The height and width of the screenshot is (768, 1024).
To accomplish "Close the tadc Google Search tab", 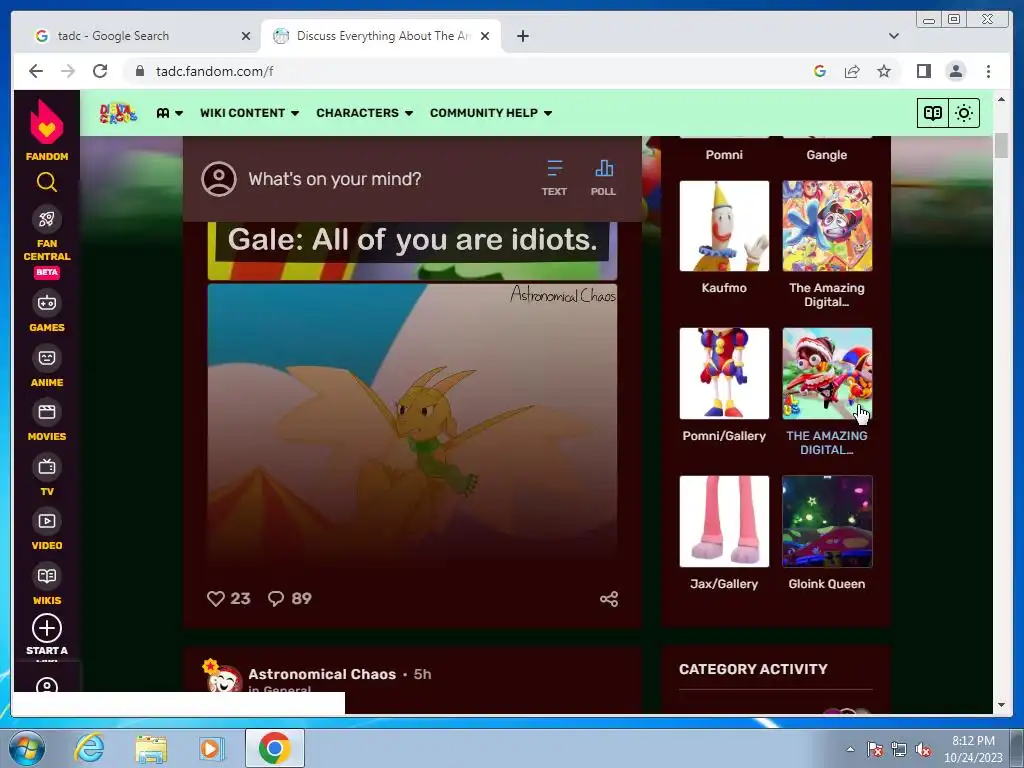I will [246, 36].
